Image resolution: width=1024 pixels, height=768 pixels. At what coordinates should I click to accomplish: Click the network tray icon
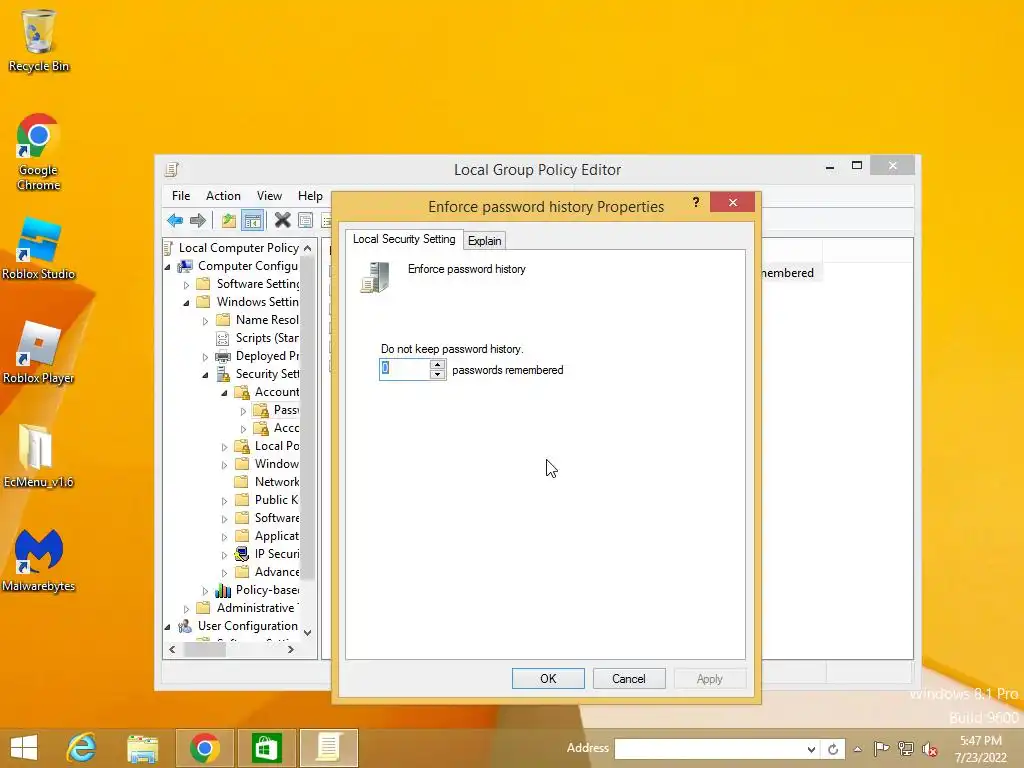(x=906, y=748)
